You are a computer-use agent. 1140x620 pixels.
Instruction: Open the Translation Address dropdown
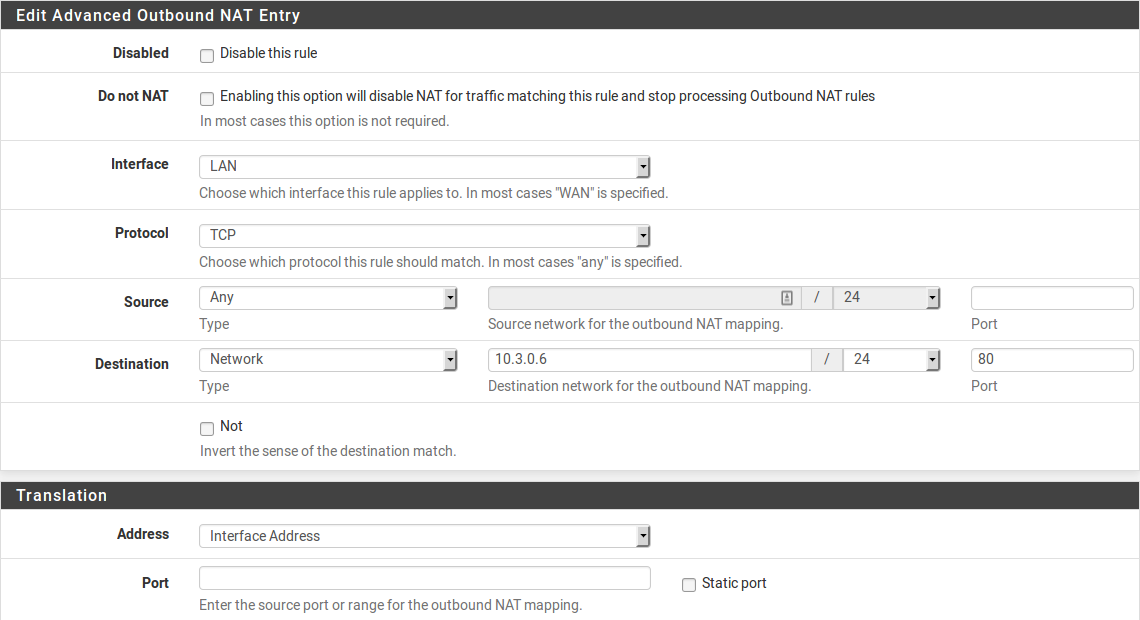coord(425,537)
